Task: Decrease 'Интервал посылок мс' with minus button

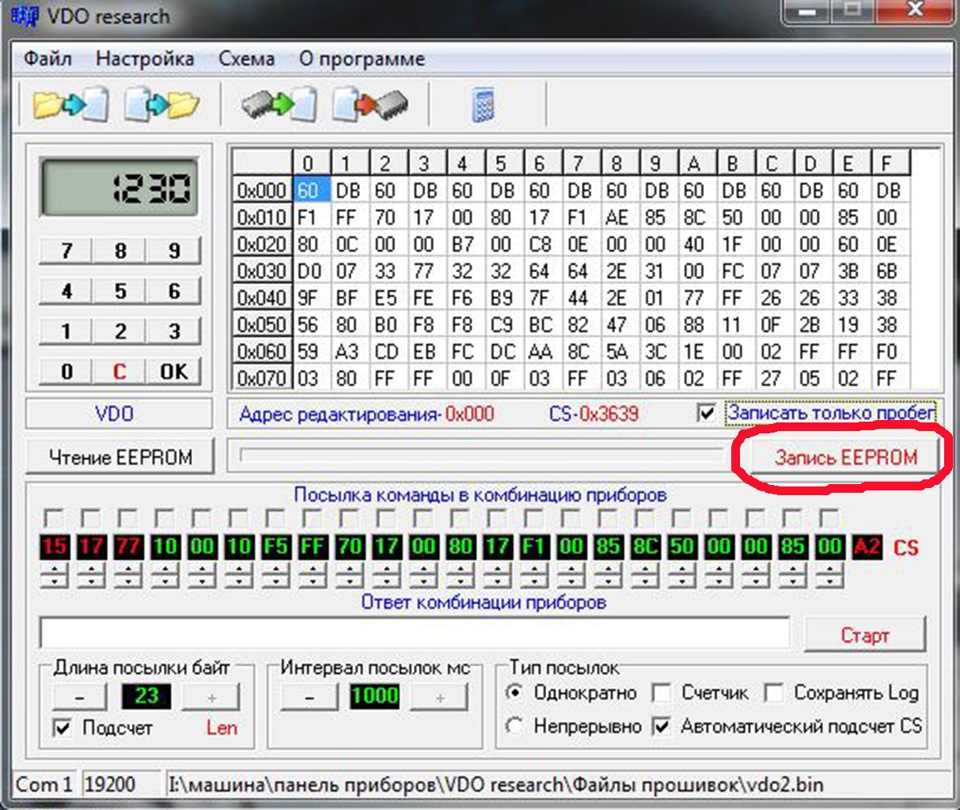Action: click(309, 697)
